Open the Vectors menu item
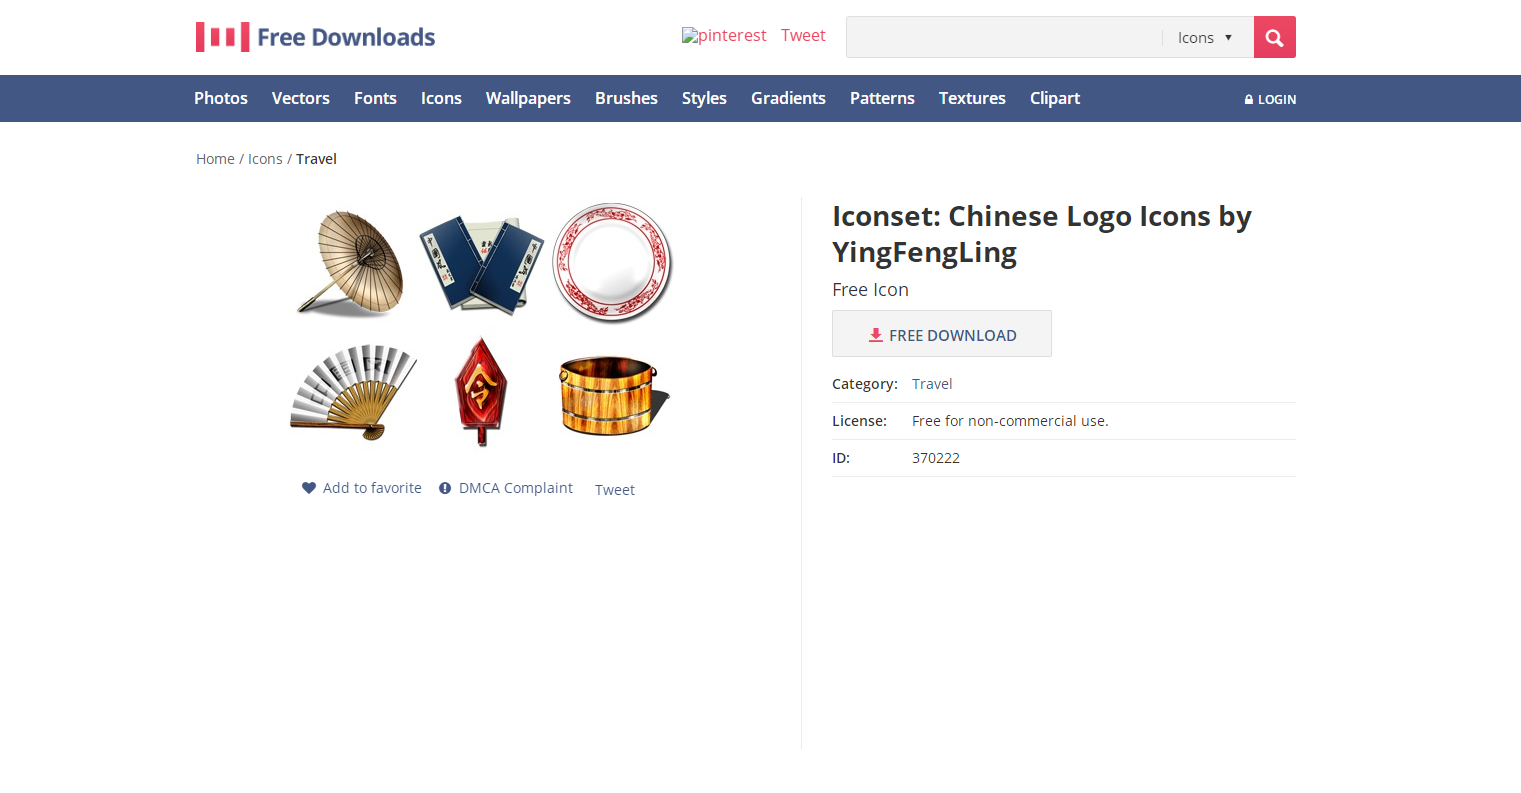 (x=301, y=98)
